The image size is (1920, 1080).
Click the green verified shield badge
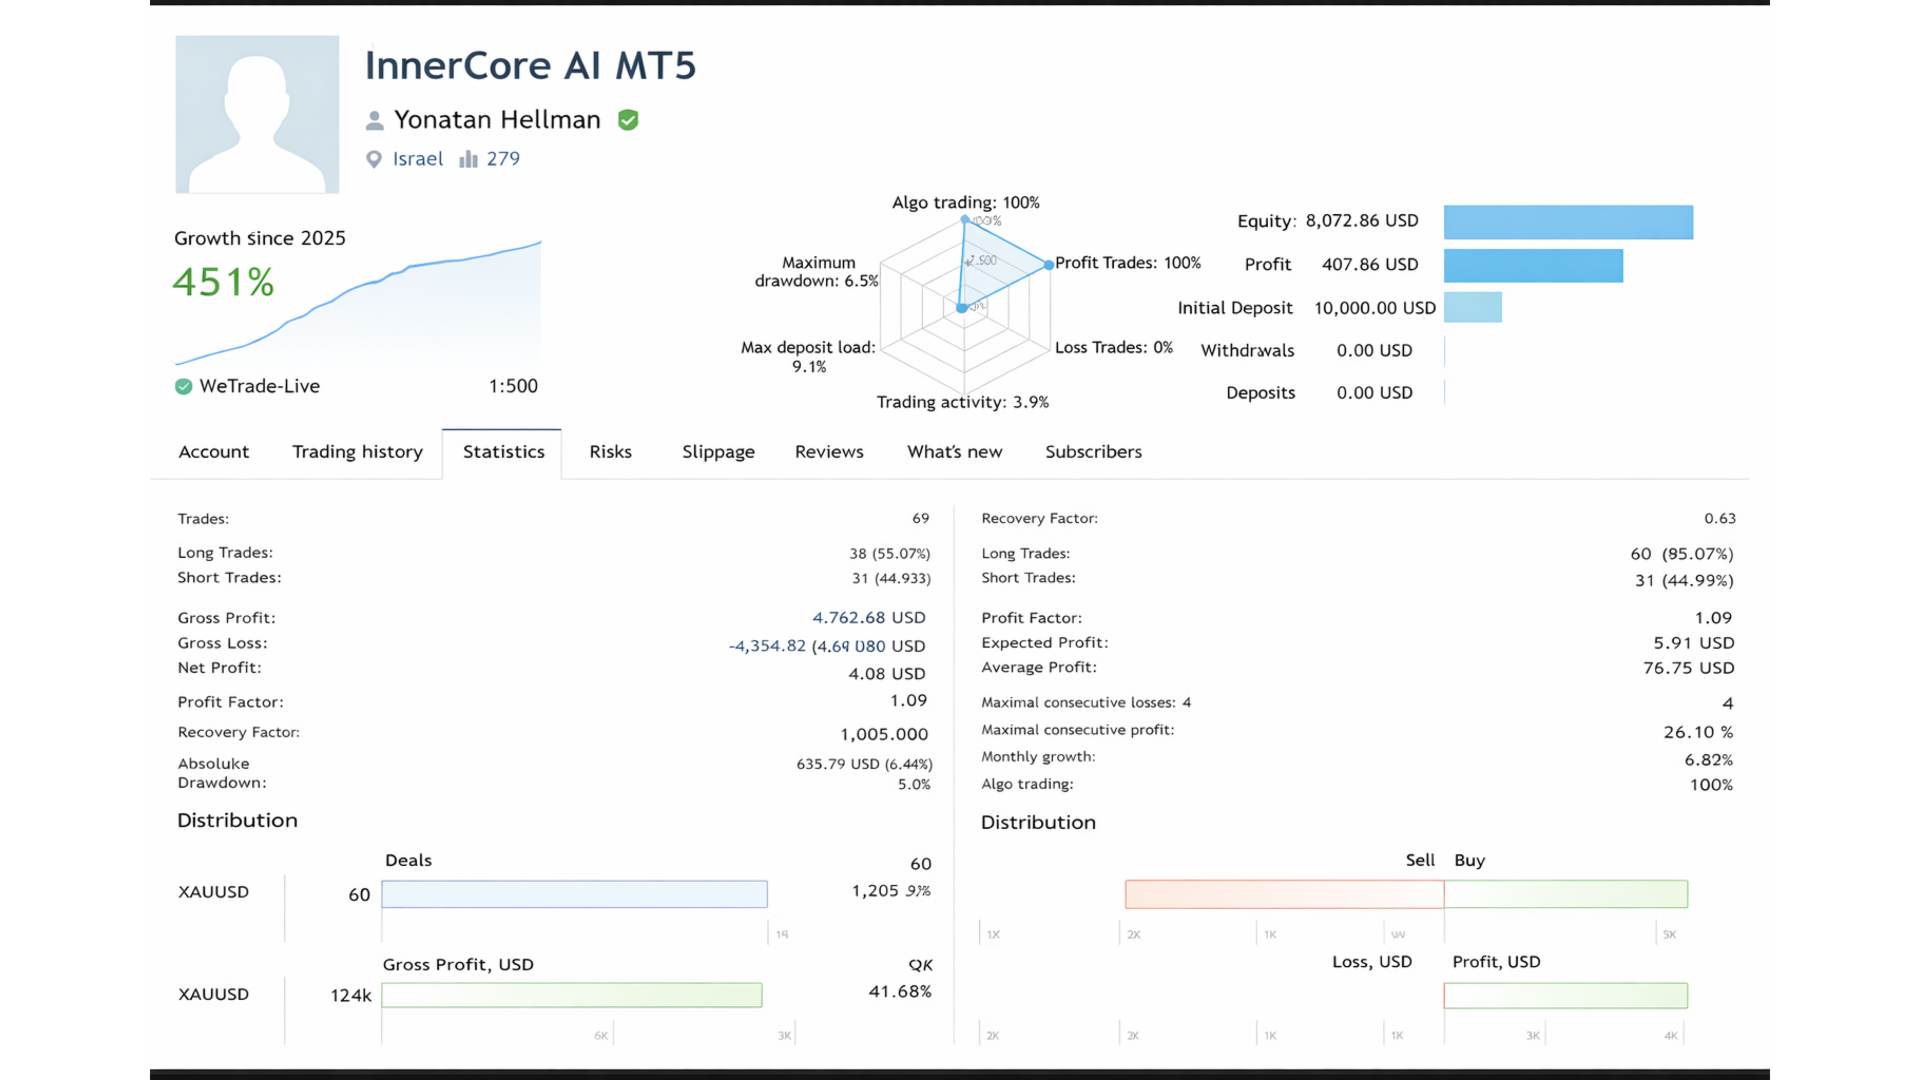click(628, 120)
